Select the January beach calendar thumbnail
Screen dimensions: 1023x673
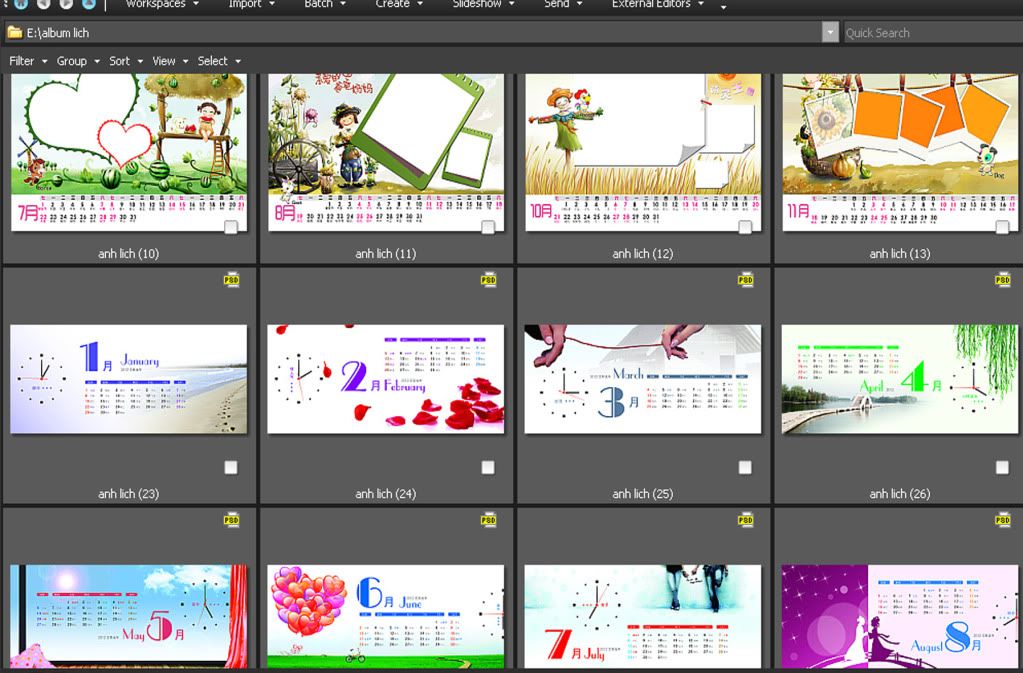point(129,379)
